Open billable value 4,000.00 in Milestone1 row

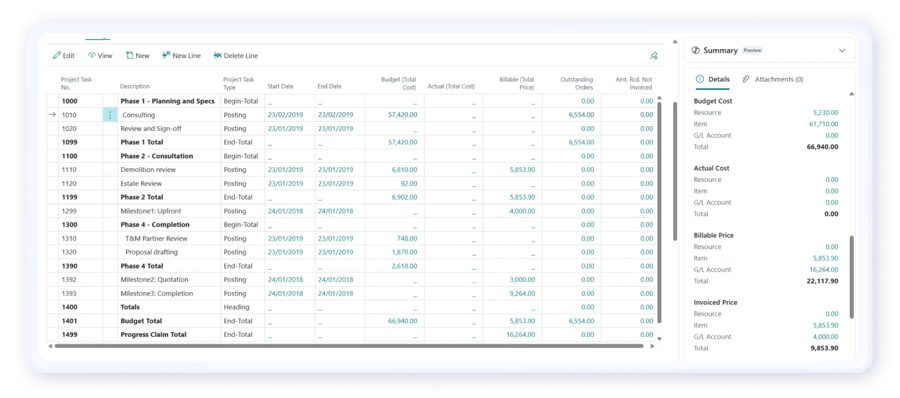[522, 211]
